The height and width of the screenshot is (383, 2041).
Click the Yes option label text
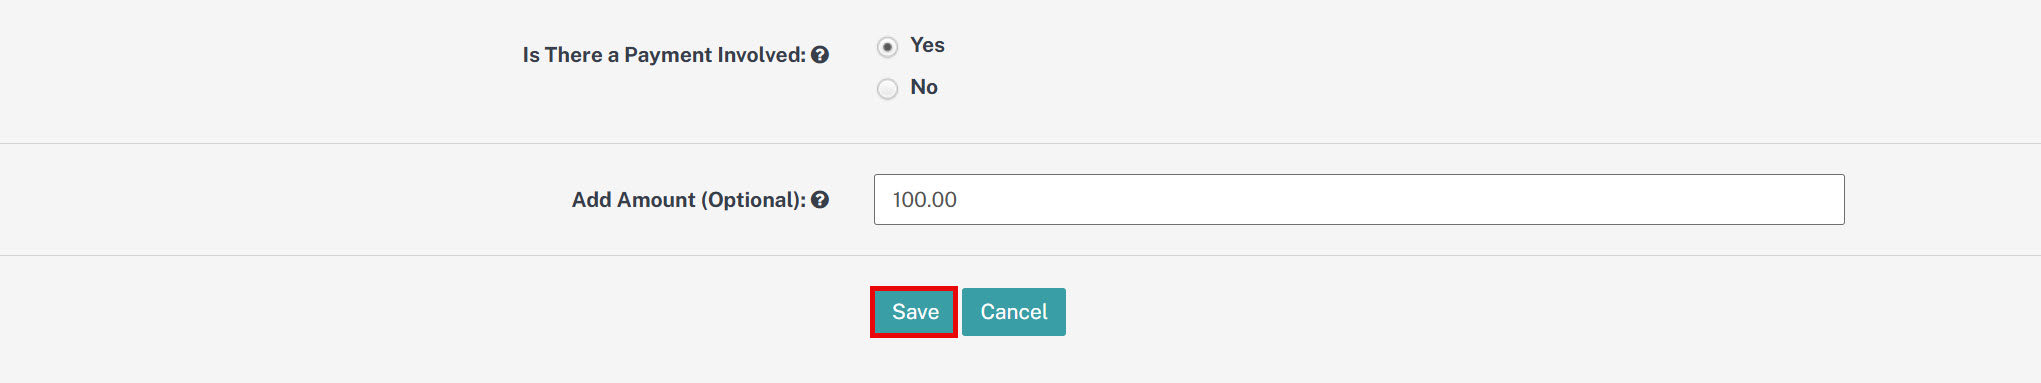point(927,45)
